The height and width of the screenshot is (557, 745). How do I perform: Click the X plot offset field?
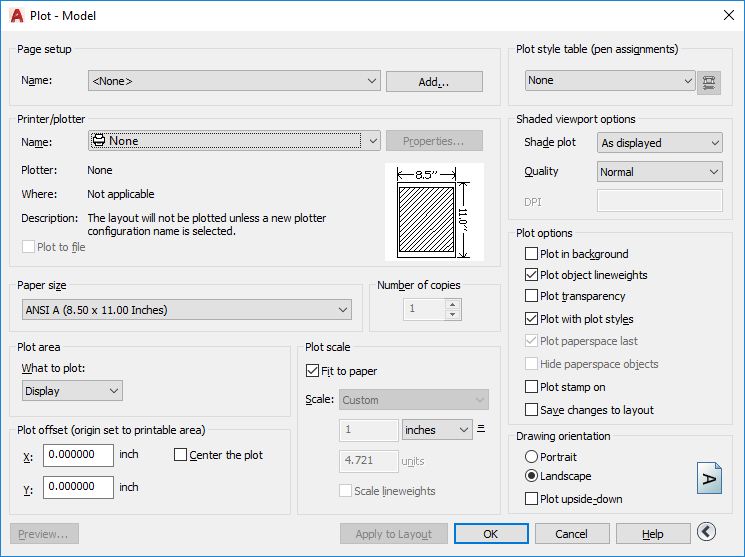click(x=78, y=455)
